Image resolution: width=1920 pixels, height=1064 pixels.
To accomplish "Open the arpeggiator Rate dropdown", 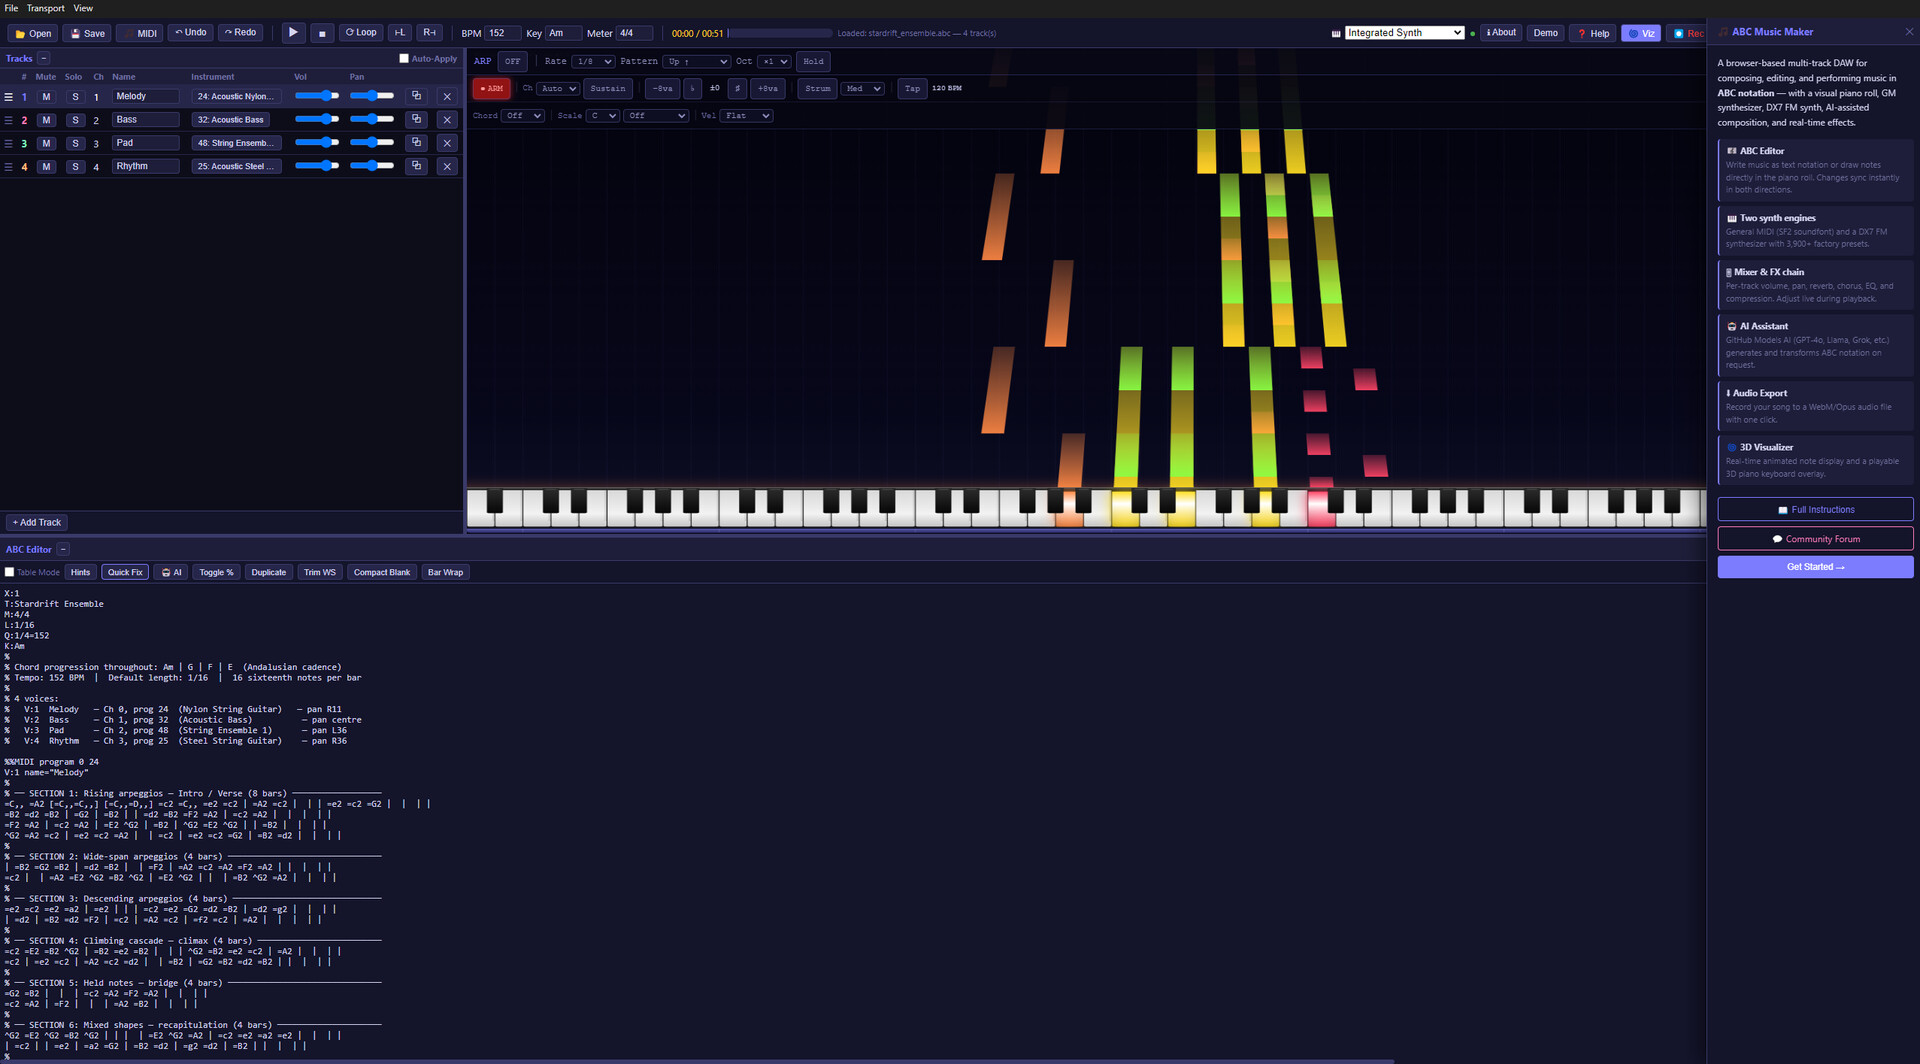I will (593, 61).
